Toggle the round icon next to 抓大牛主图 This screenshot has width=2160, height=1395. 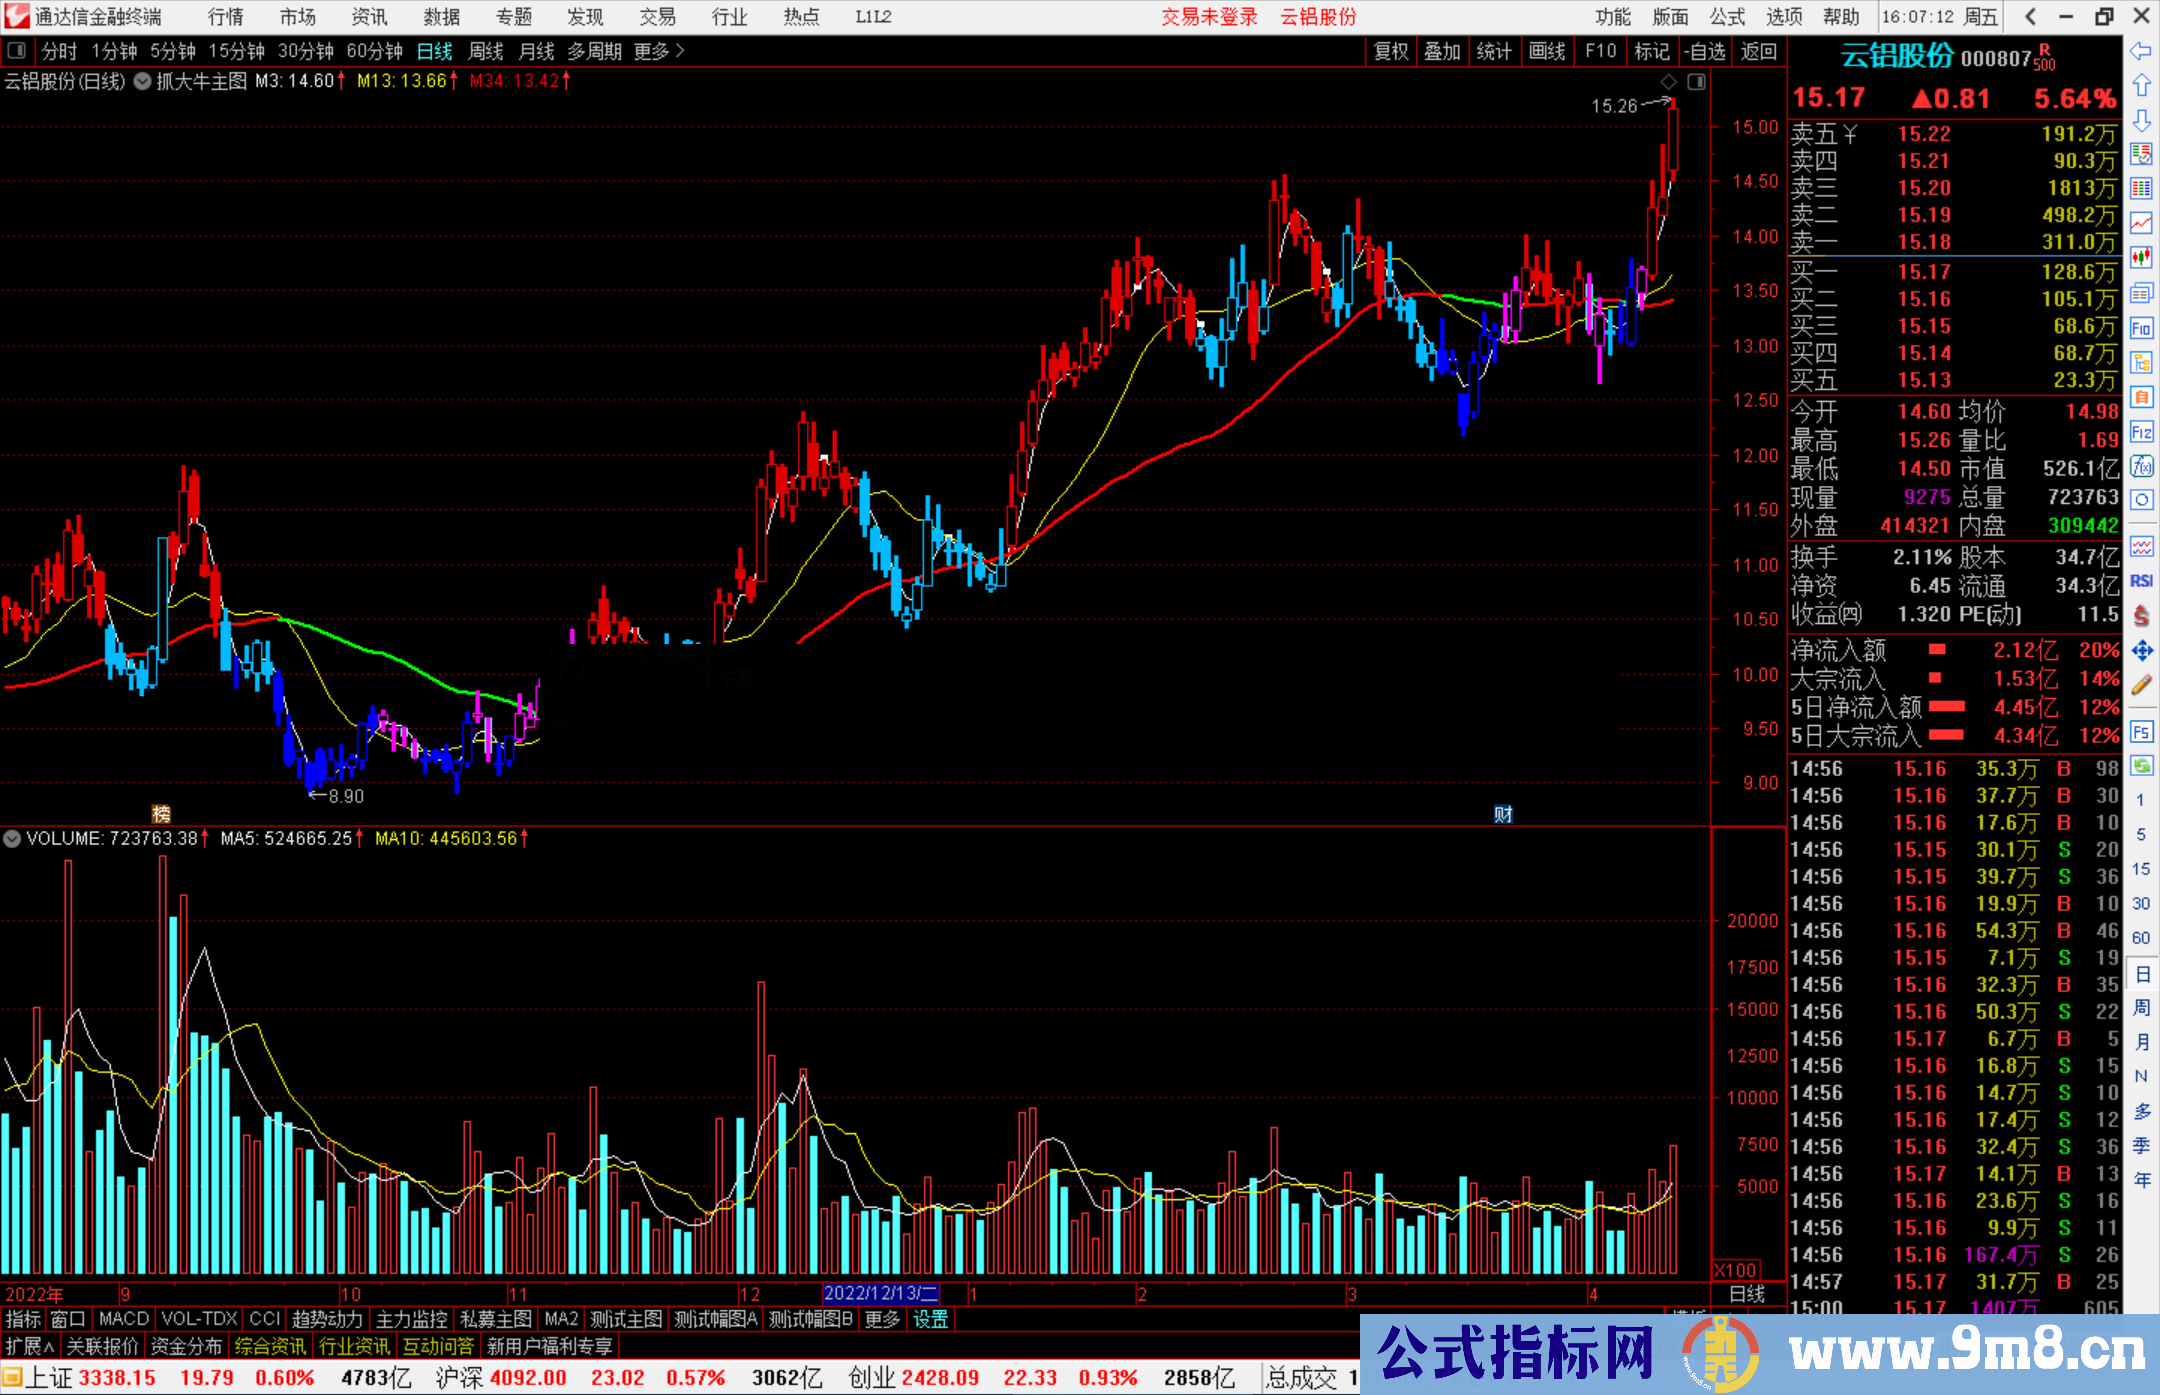142,81
